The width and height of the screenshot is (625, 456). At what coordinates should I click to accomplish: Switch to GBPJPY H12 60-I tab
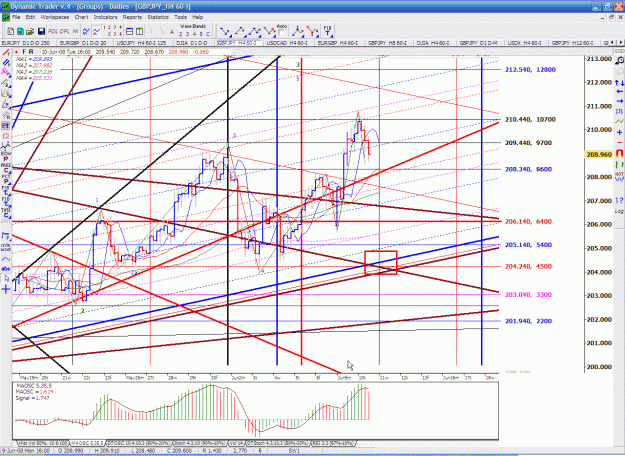click(x=572, y=43)
